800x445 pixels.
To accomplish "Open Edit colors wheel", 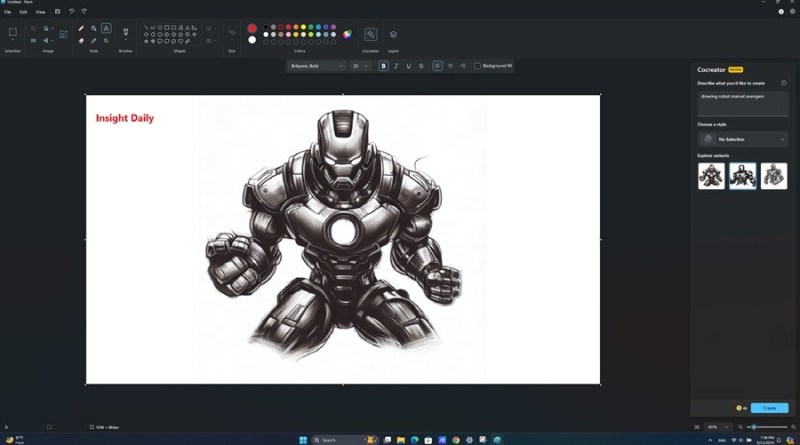I will (347, 34).
